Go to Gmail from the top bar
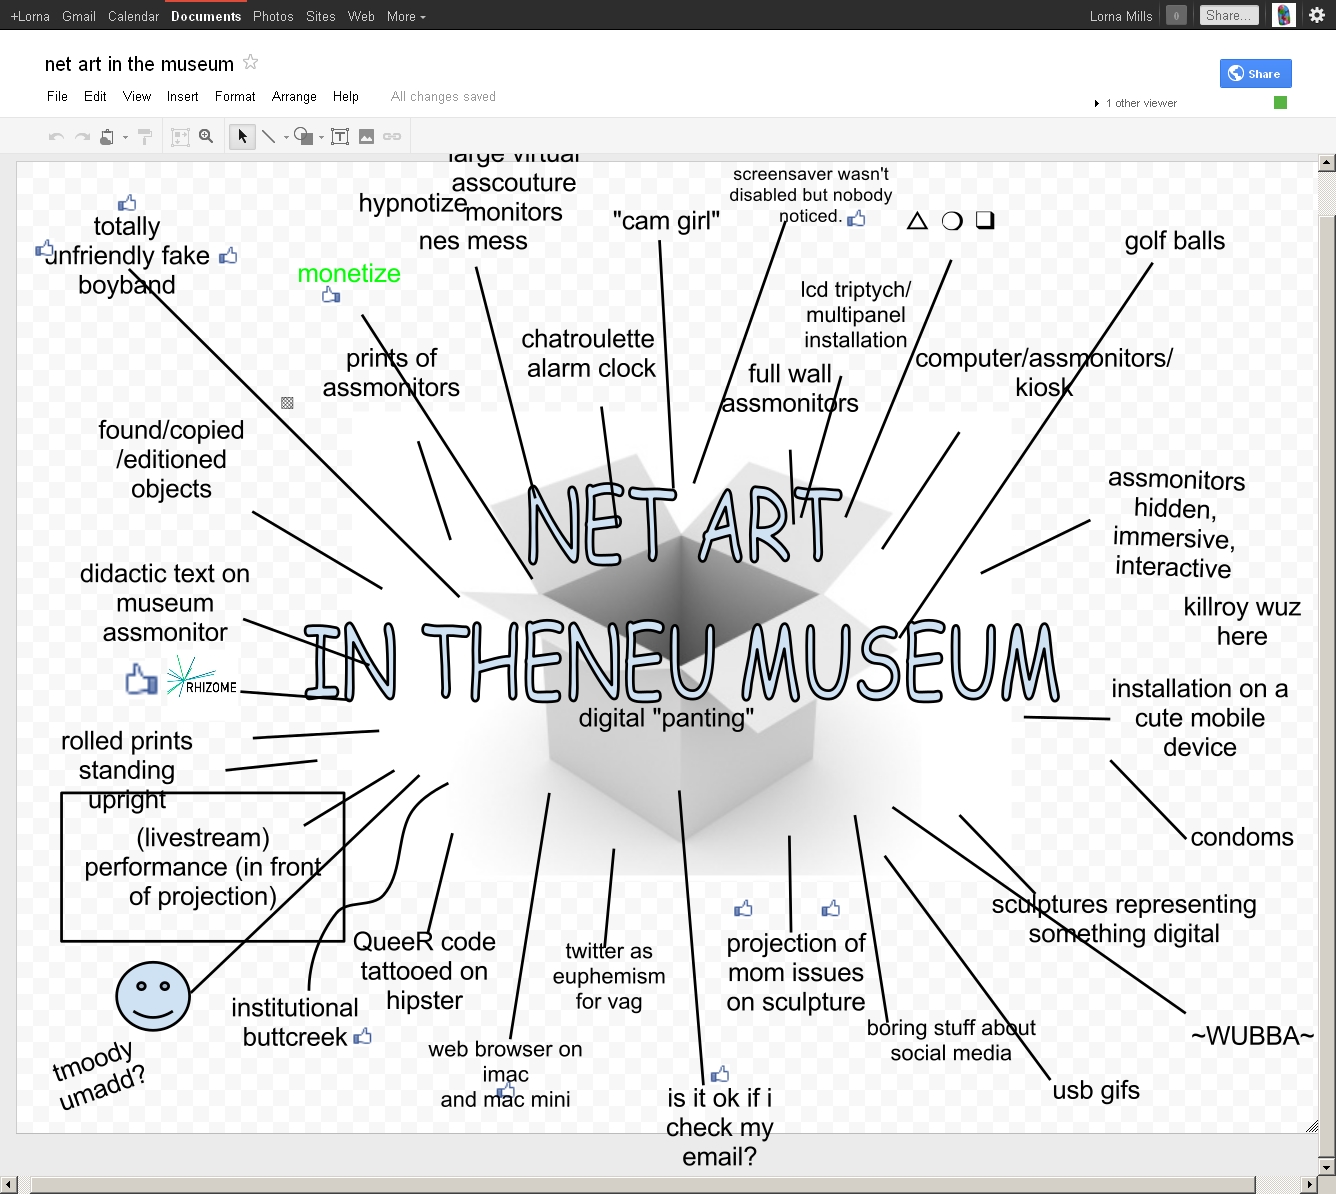This screenshot has width=1336, height=1194. point(79,16)
